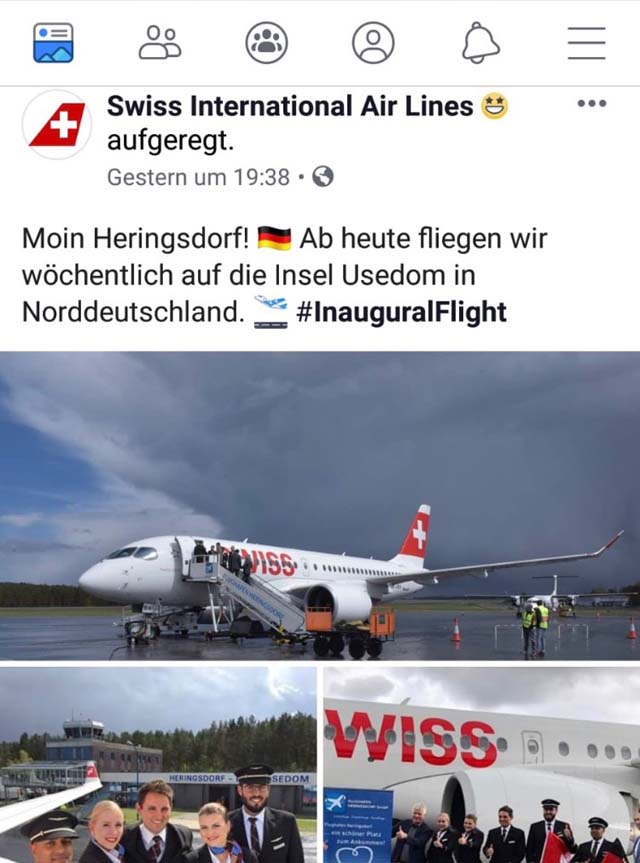
Task: Open post options three-dot menu
Action: click(x=592, y=103)
